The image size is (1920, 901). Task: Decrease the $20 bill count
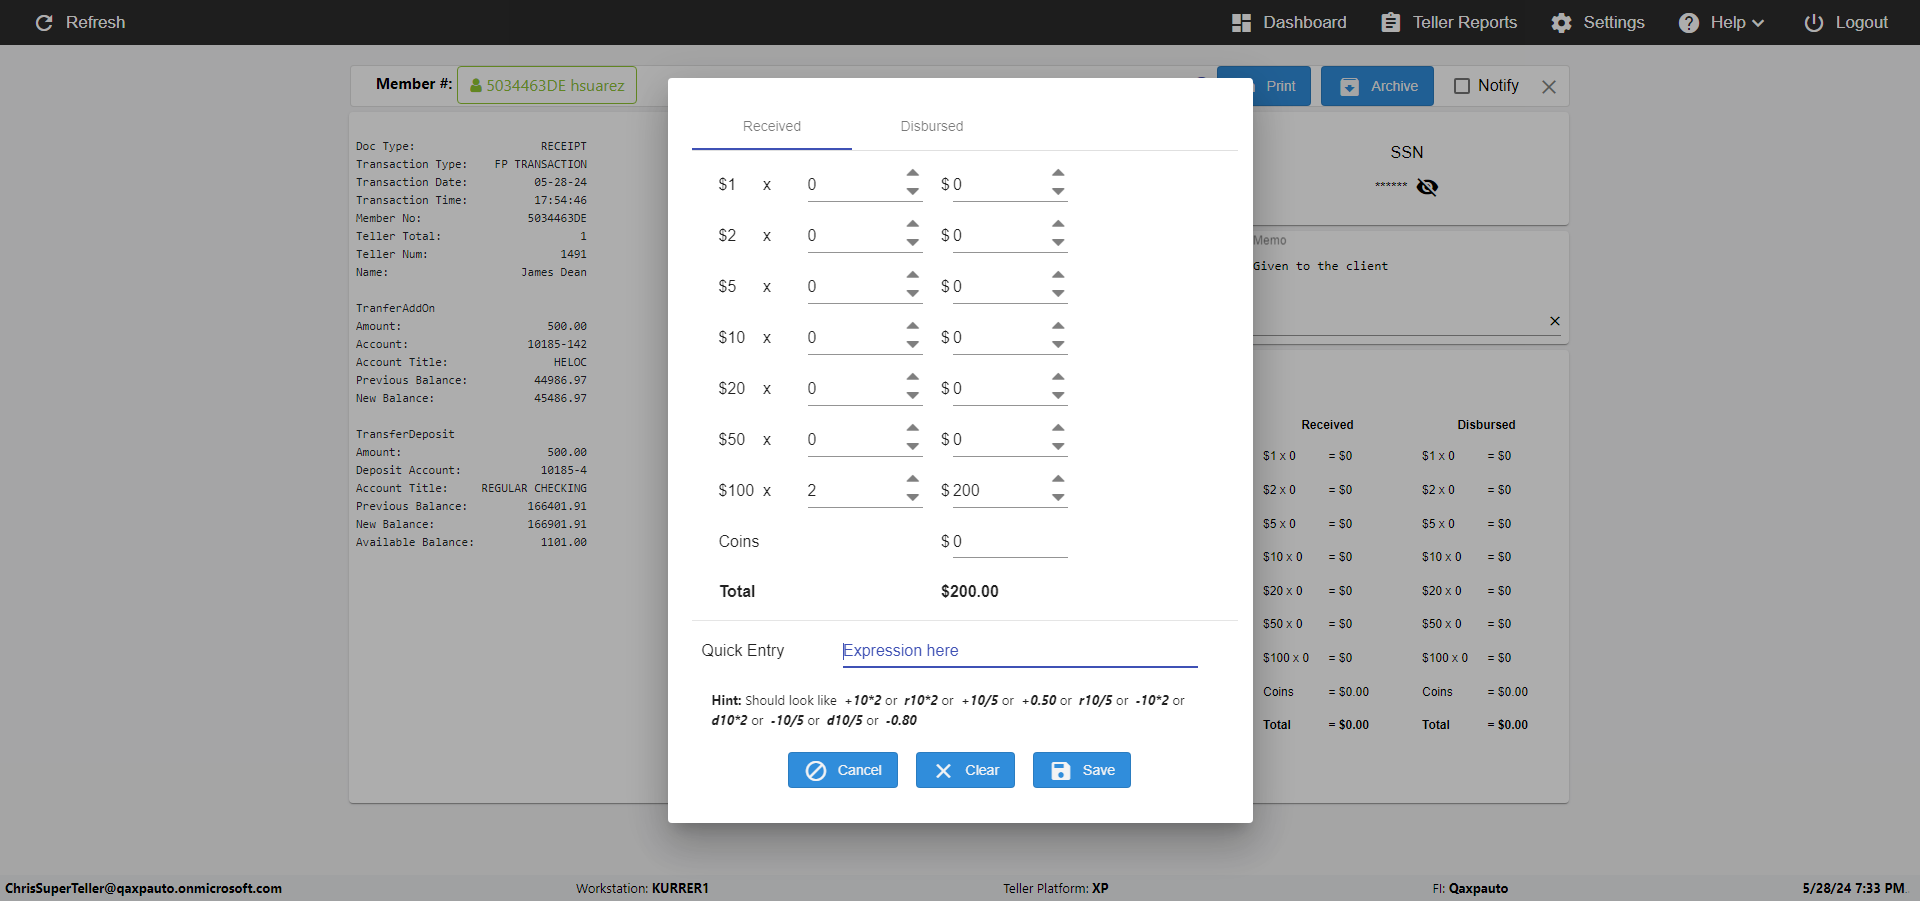913,396
